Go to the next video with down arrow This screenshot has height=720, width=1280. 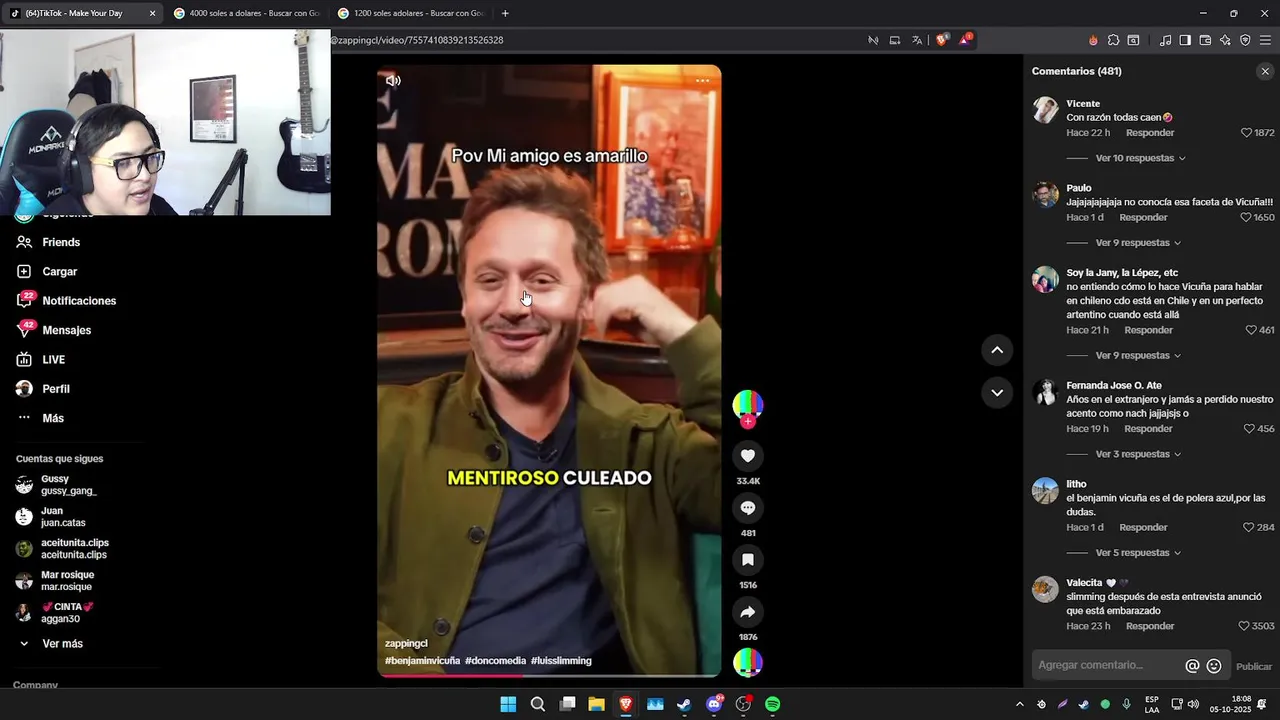click(997, 393)
